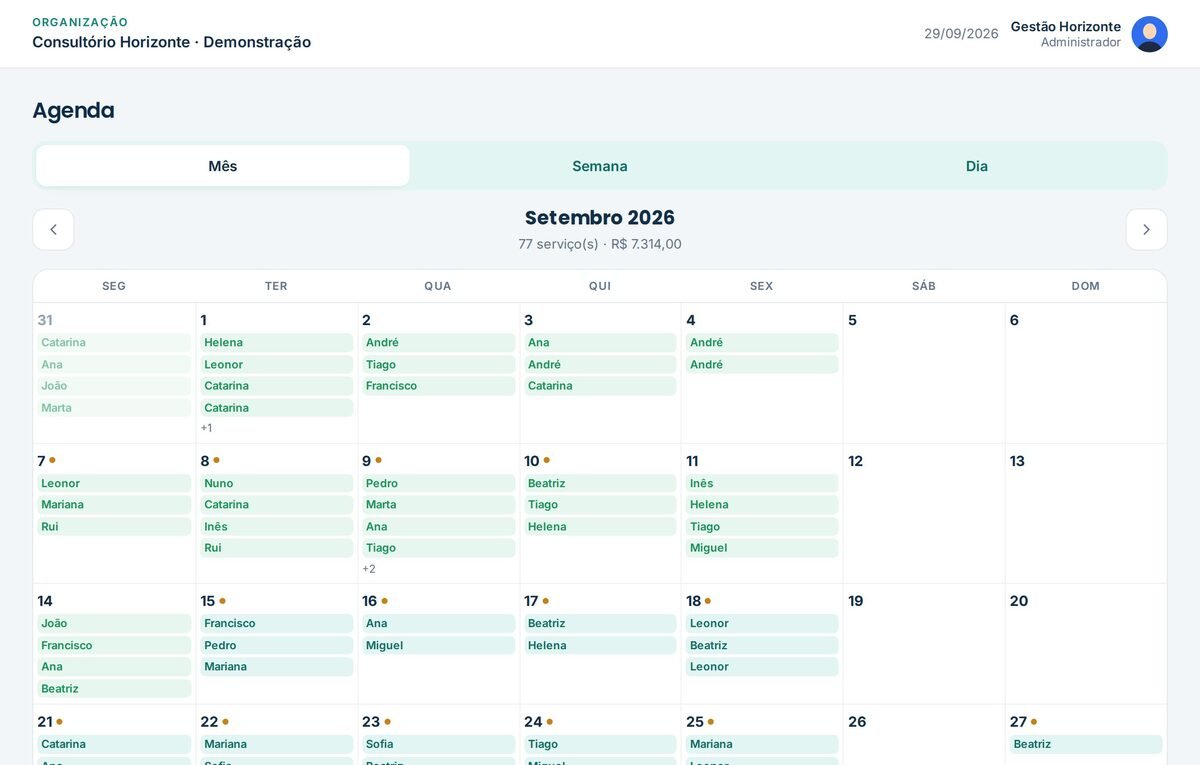The height and width of the screenshot is (765, 1200).
Task: Switch to the Dia view tab
Action: (x=977, y=166)
